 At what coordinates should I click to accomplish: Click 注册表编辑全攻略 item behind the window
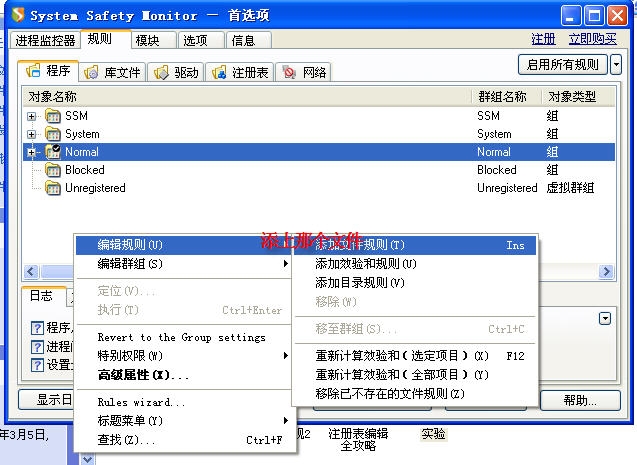[x=358, y=440]
